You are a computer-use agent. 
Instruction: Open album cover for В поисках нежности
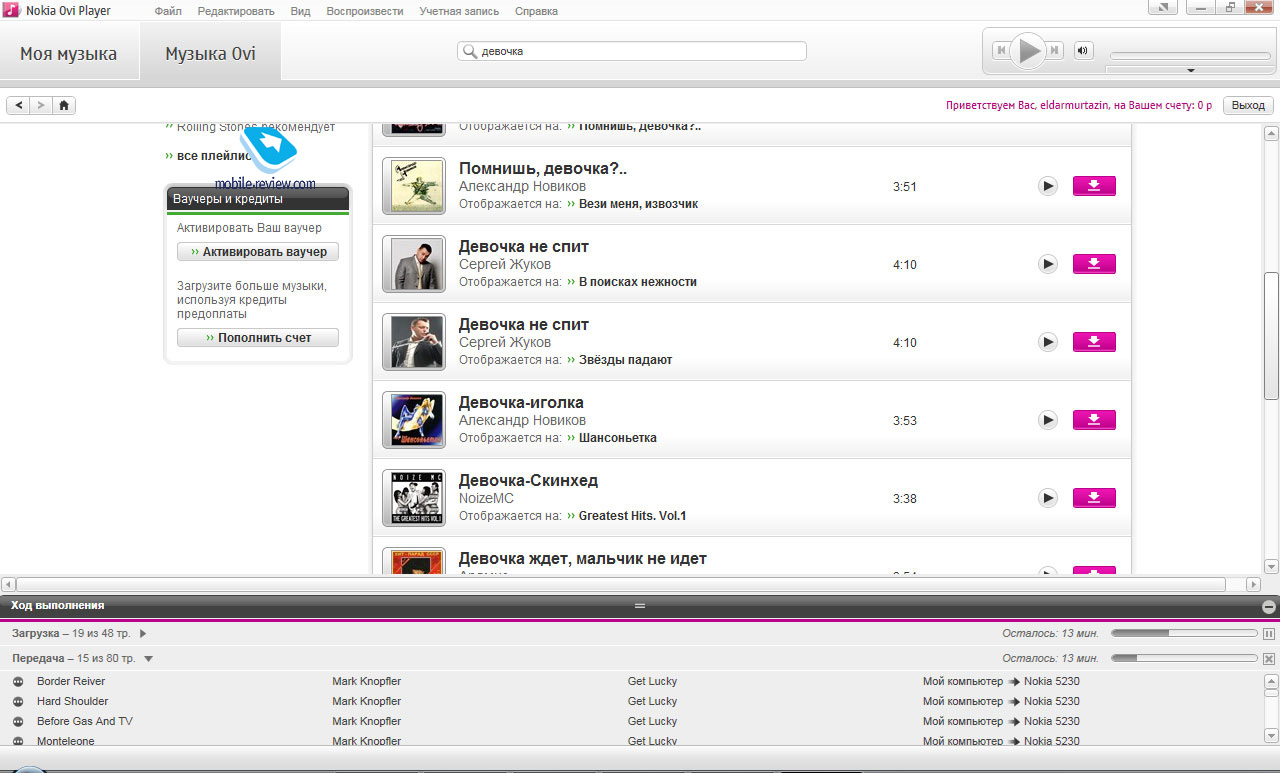coord(414,264)
